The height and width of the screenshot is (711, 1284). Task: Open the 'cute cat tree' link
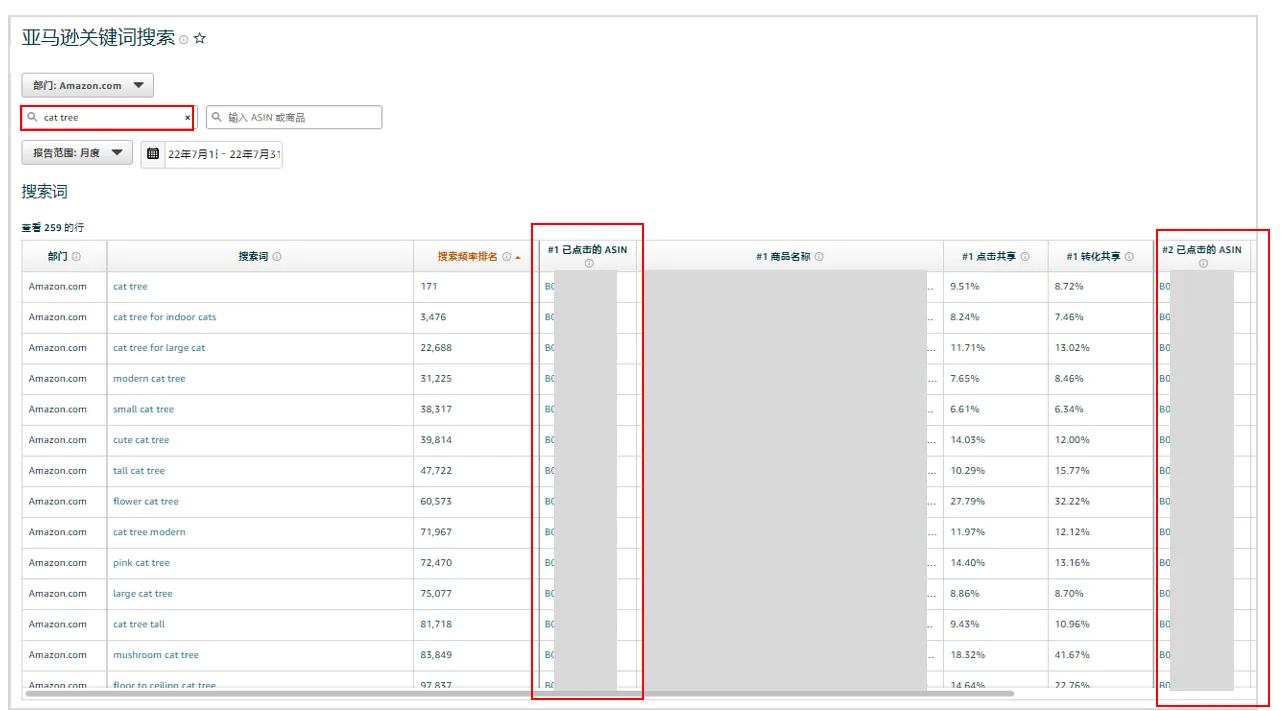click(141, 440)
